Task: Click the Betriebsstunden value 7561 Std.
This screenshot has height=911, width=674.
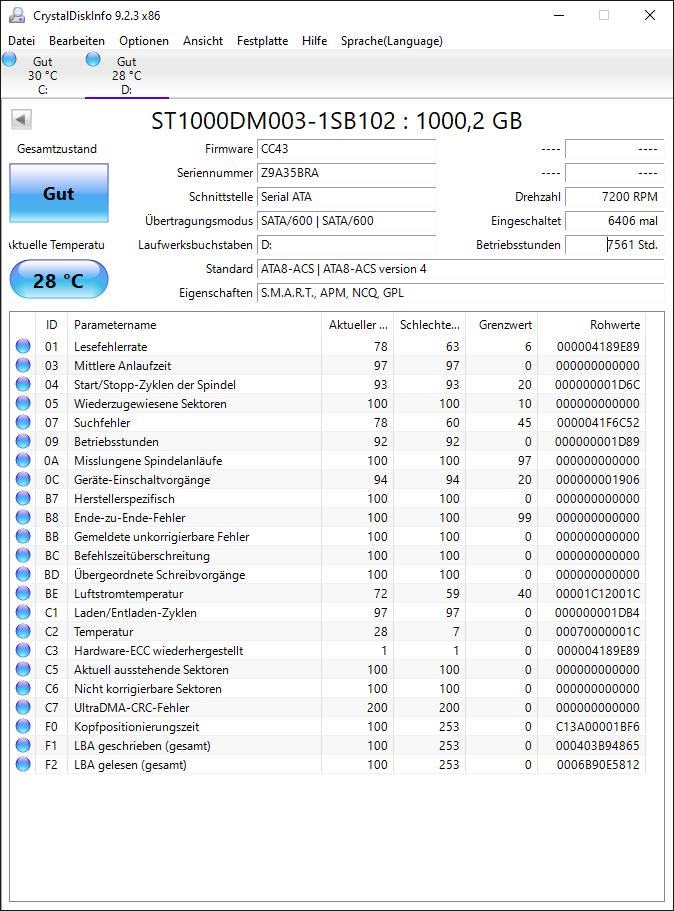Action: click(614, 245)
